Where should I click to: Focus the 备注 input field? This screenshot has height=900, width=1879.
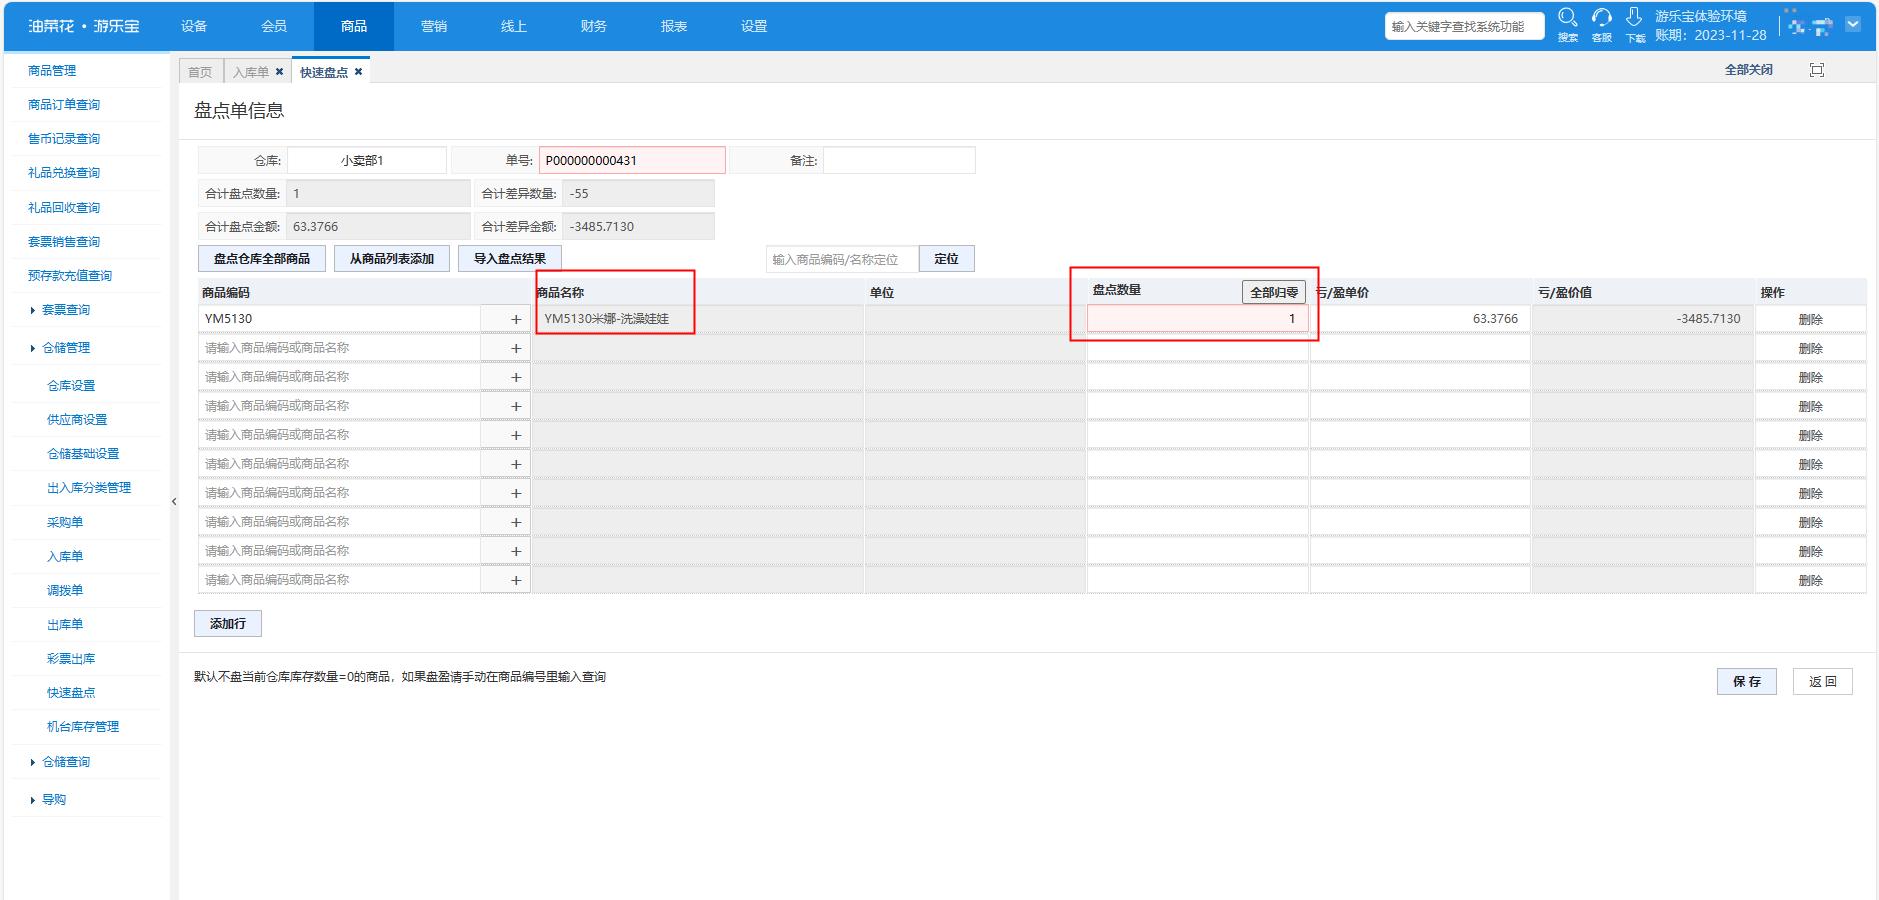pyautogui.click(x=899, y=160)
